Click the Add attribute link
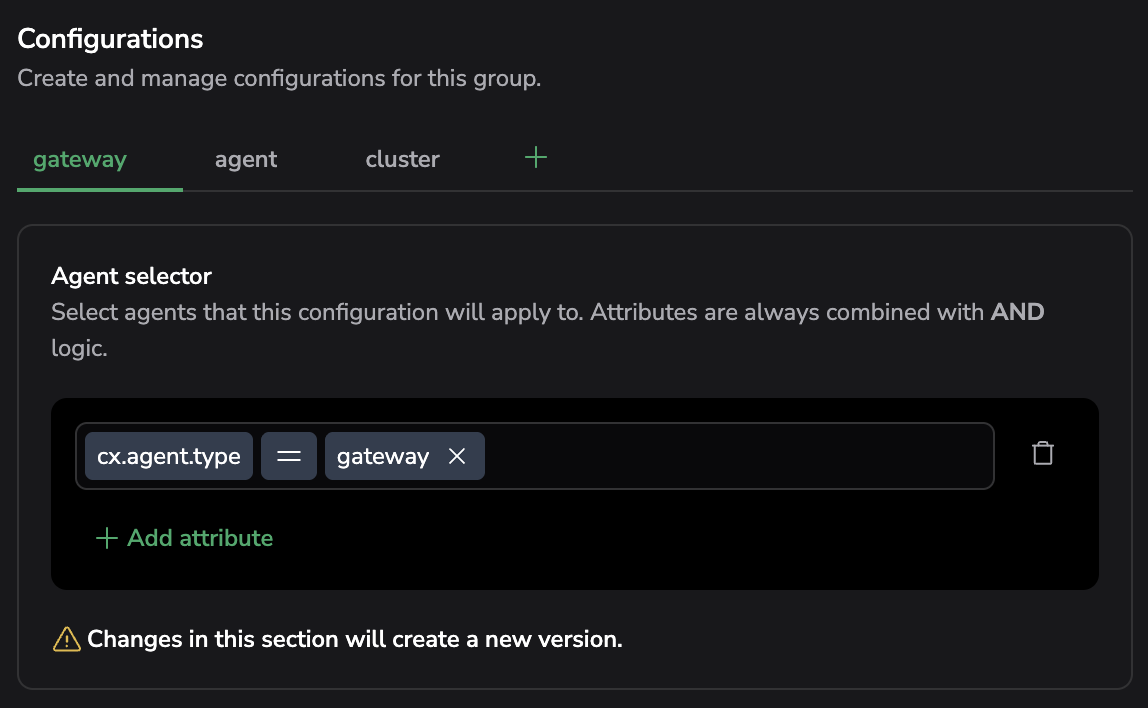1148x708 pixels. [x=200, y=538]
